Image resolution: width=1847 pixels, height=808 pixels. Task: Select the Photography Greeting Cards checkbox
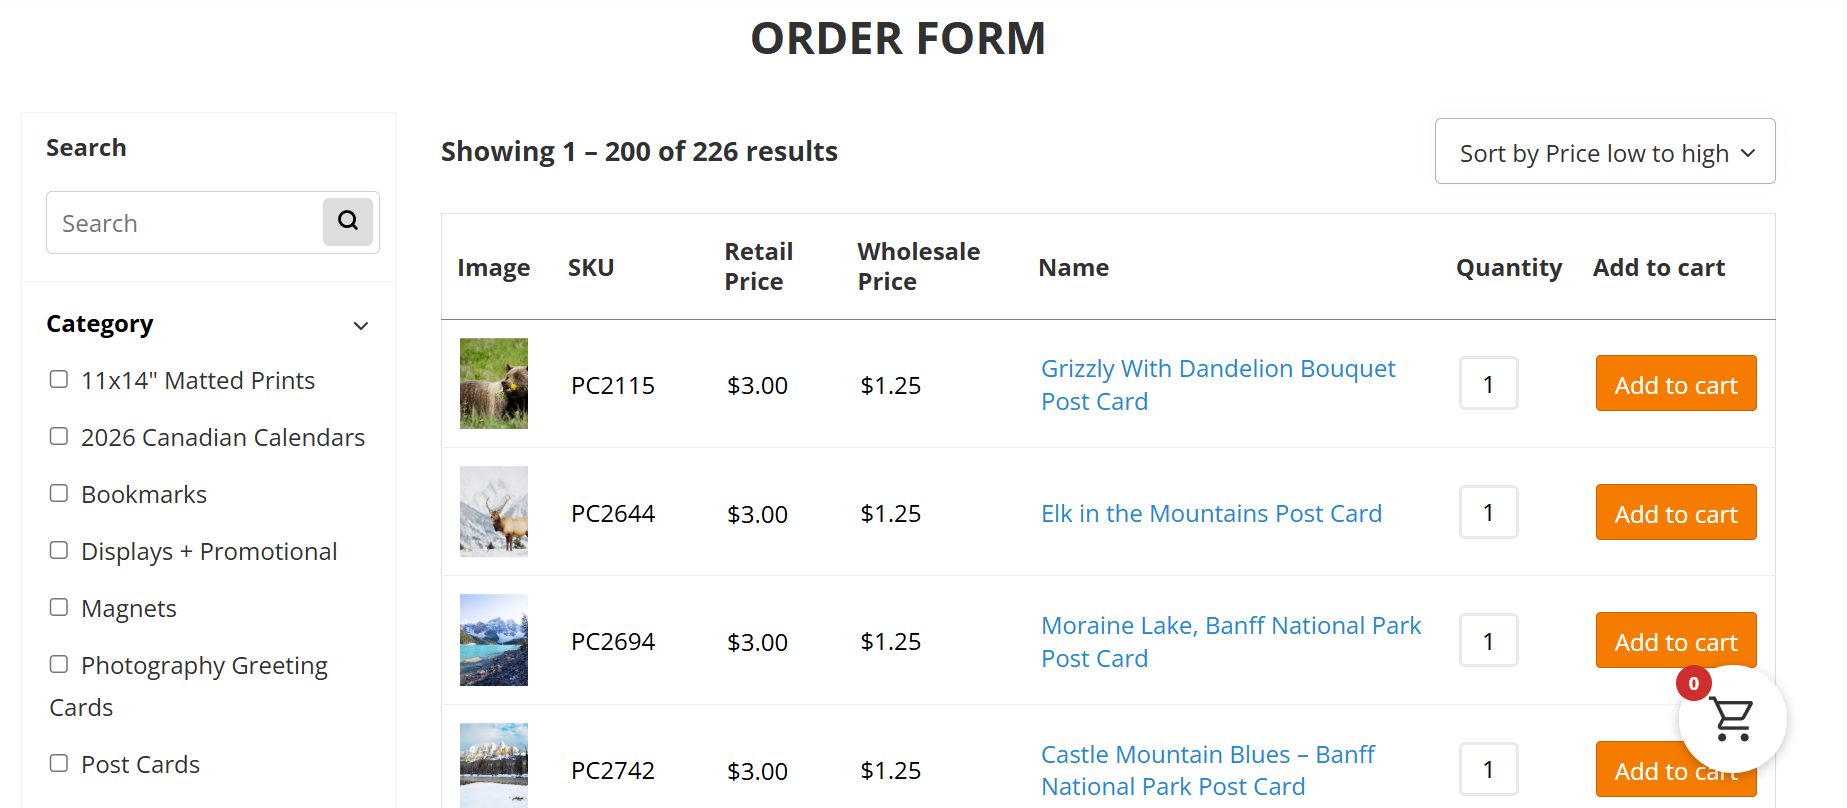pyautogui.click(x=59, y=663)
